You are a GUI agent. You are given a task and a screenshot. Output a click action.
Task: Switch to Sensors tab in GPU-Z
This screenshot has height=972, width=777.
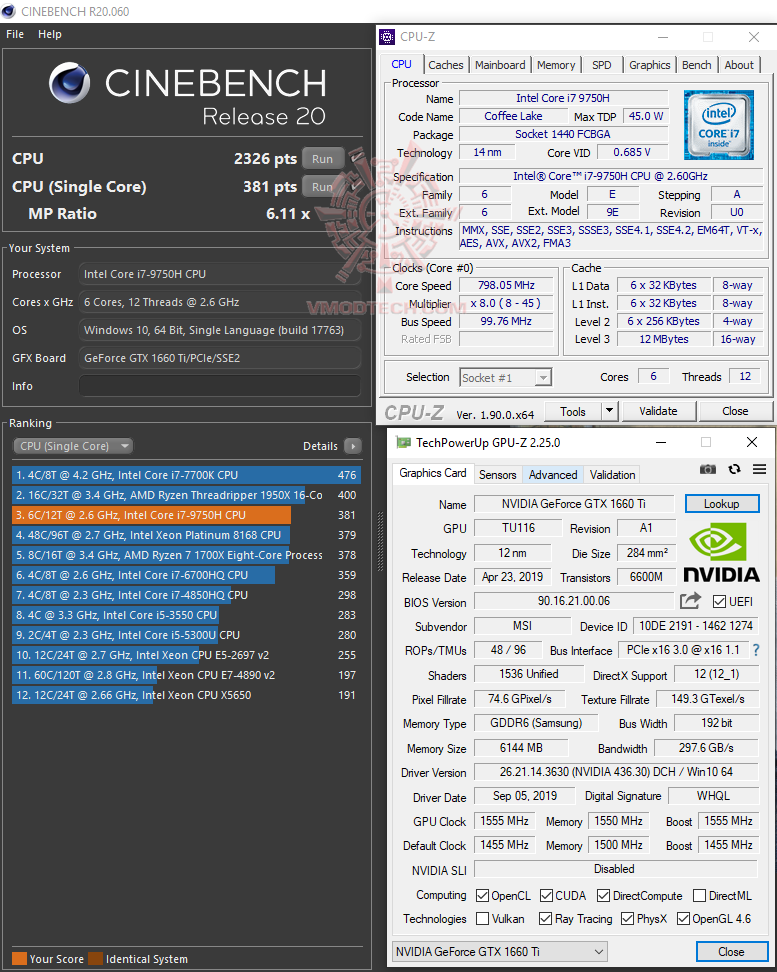[x=497, y=475]
